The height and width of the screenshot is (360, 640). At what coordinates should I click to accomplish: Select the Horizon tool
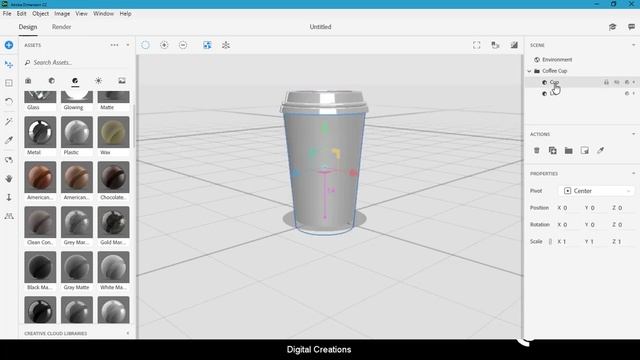tap(9, 216)
